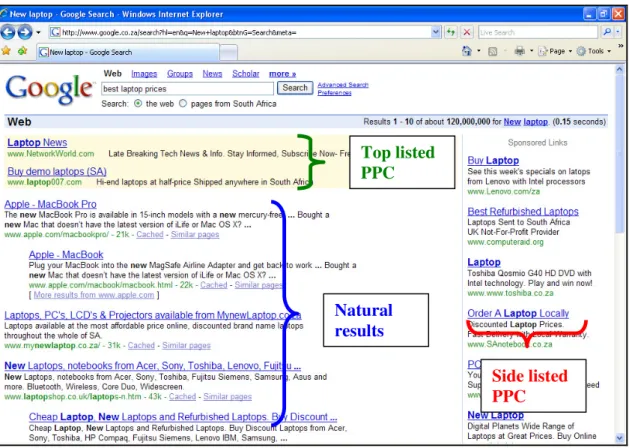This screenshot has height=448, width=629.
Task: Open the Page menu
Action: (x=555, y=51)
